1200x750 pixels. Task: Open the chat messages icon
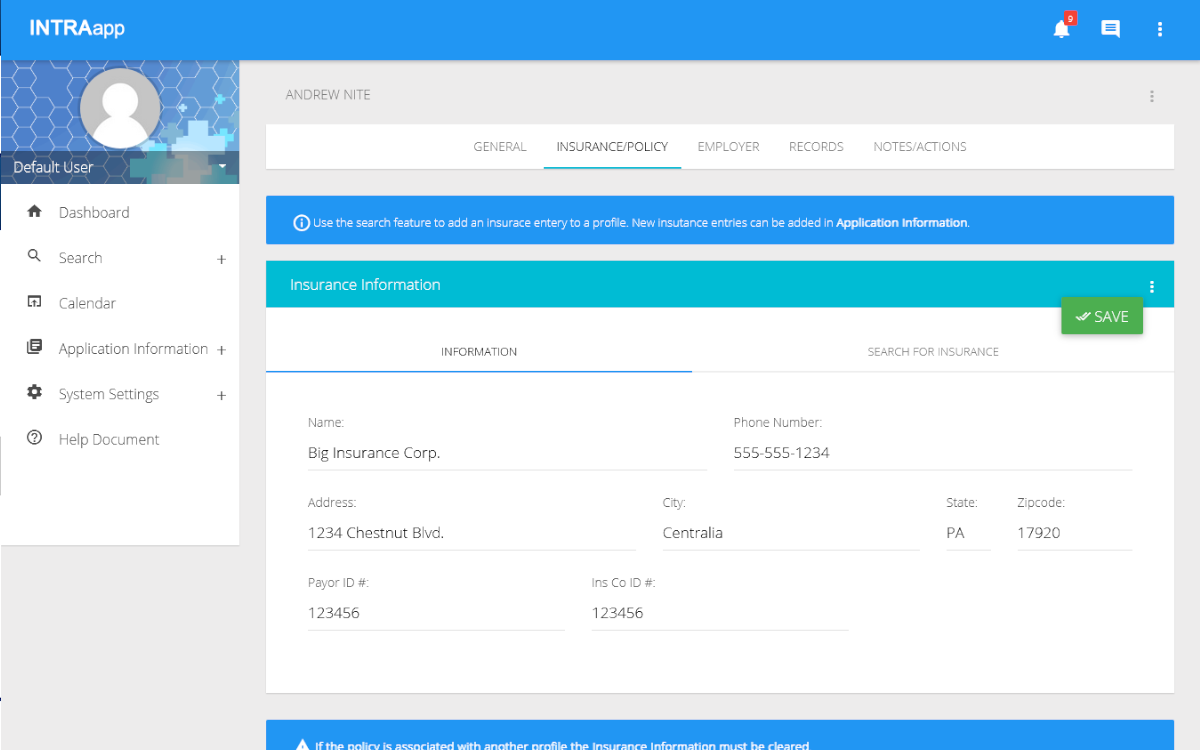click(x=1110, y=29)
